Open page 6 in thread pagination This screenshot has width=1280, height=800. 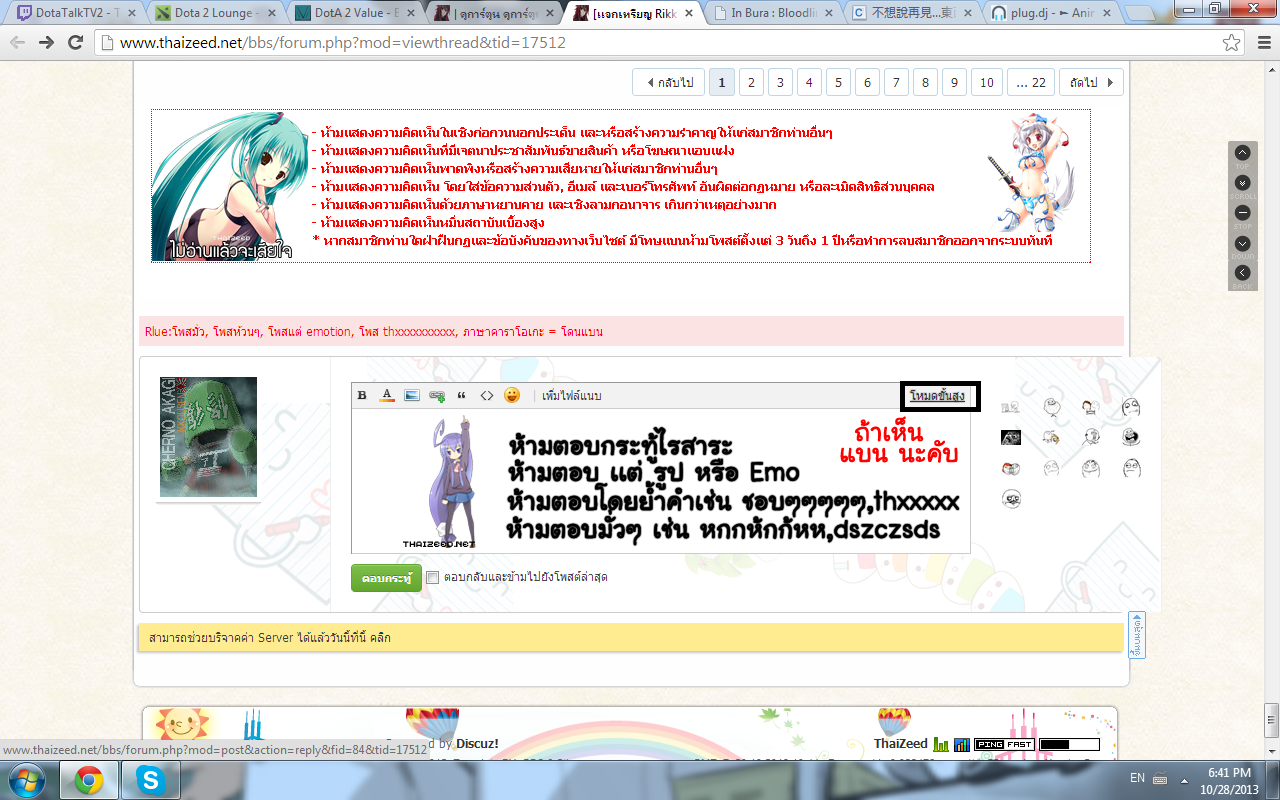(867, 82)
